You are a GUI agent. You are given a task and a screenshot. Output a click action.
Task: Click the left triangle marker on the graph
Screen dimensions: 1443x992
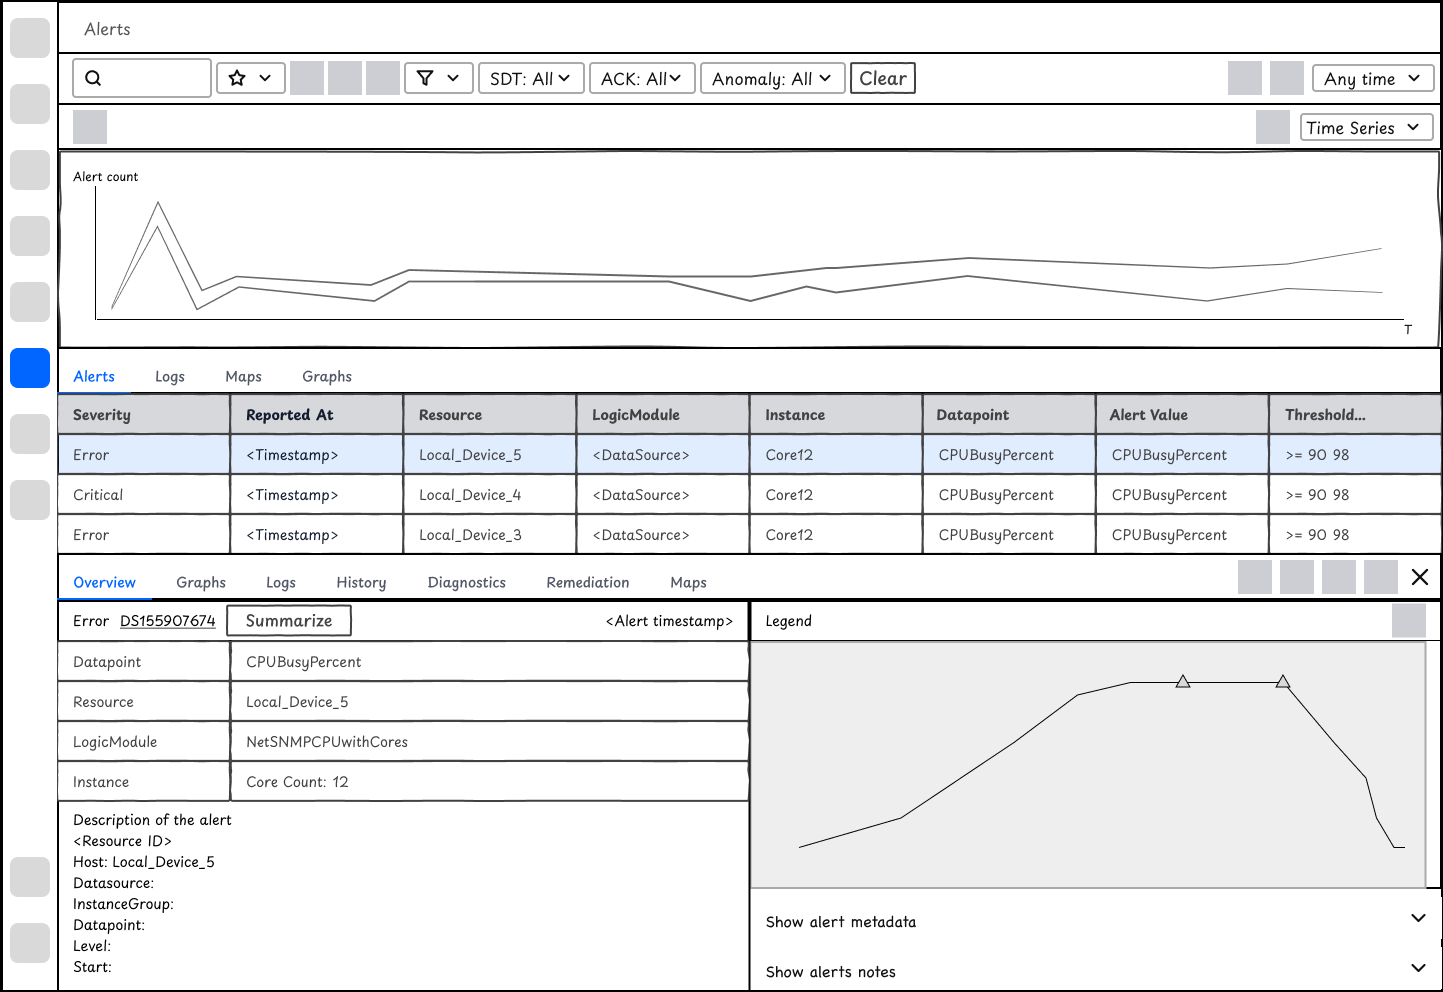pyautogui.click(x=1183, y=681)
